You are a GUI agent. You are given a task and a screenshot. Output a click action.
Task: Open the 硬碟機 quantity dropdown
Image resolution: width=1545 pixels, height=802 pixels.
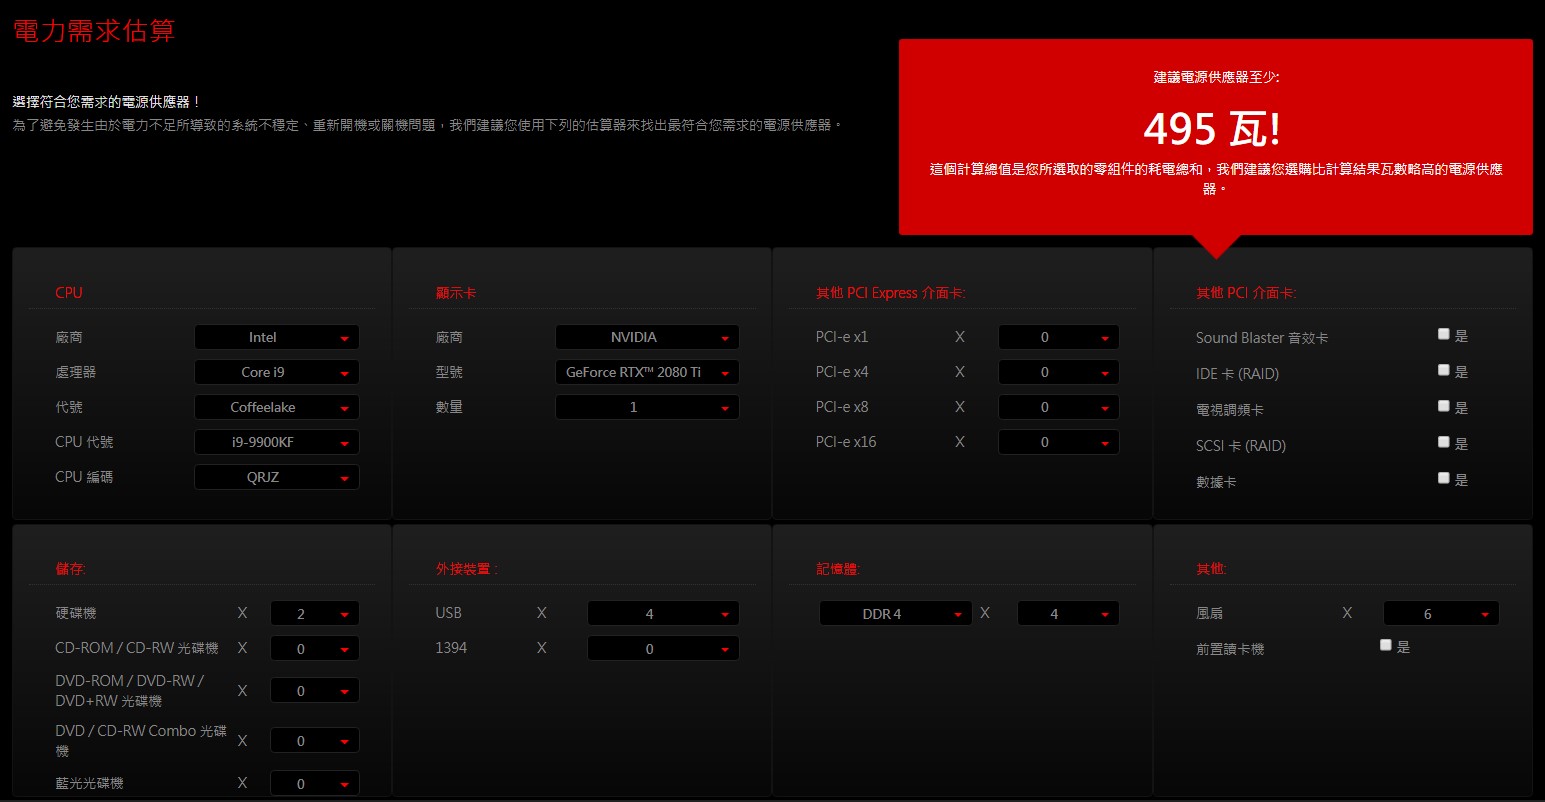coord(314,614)
